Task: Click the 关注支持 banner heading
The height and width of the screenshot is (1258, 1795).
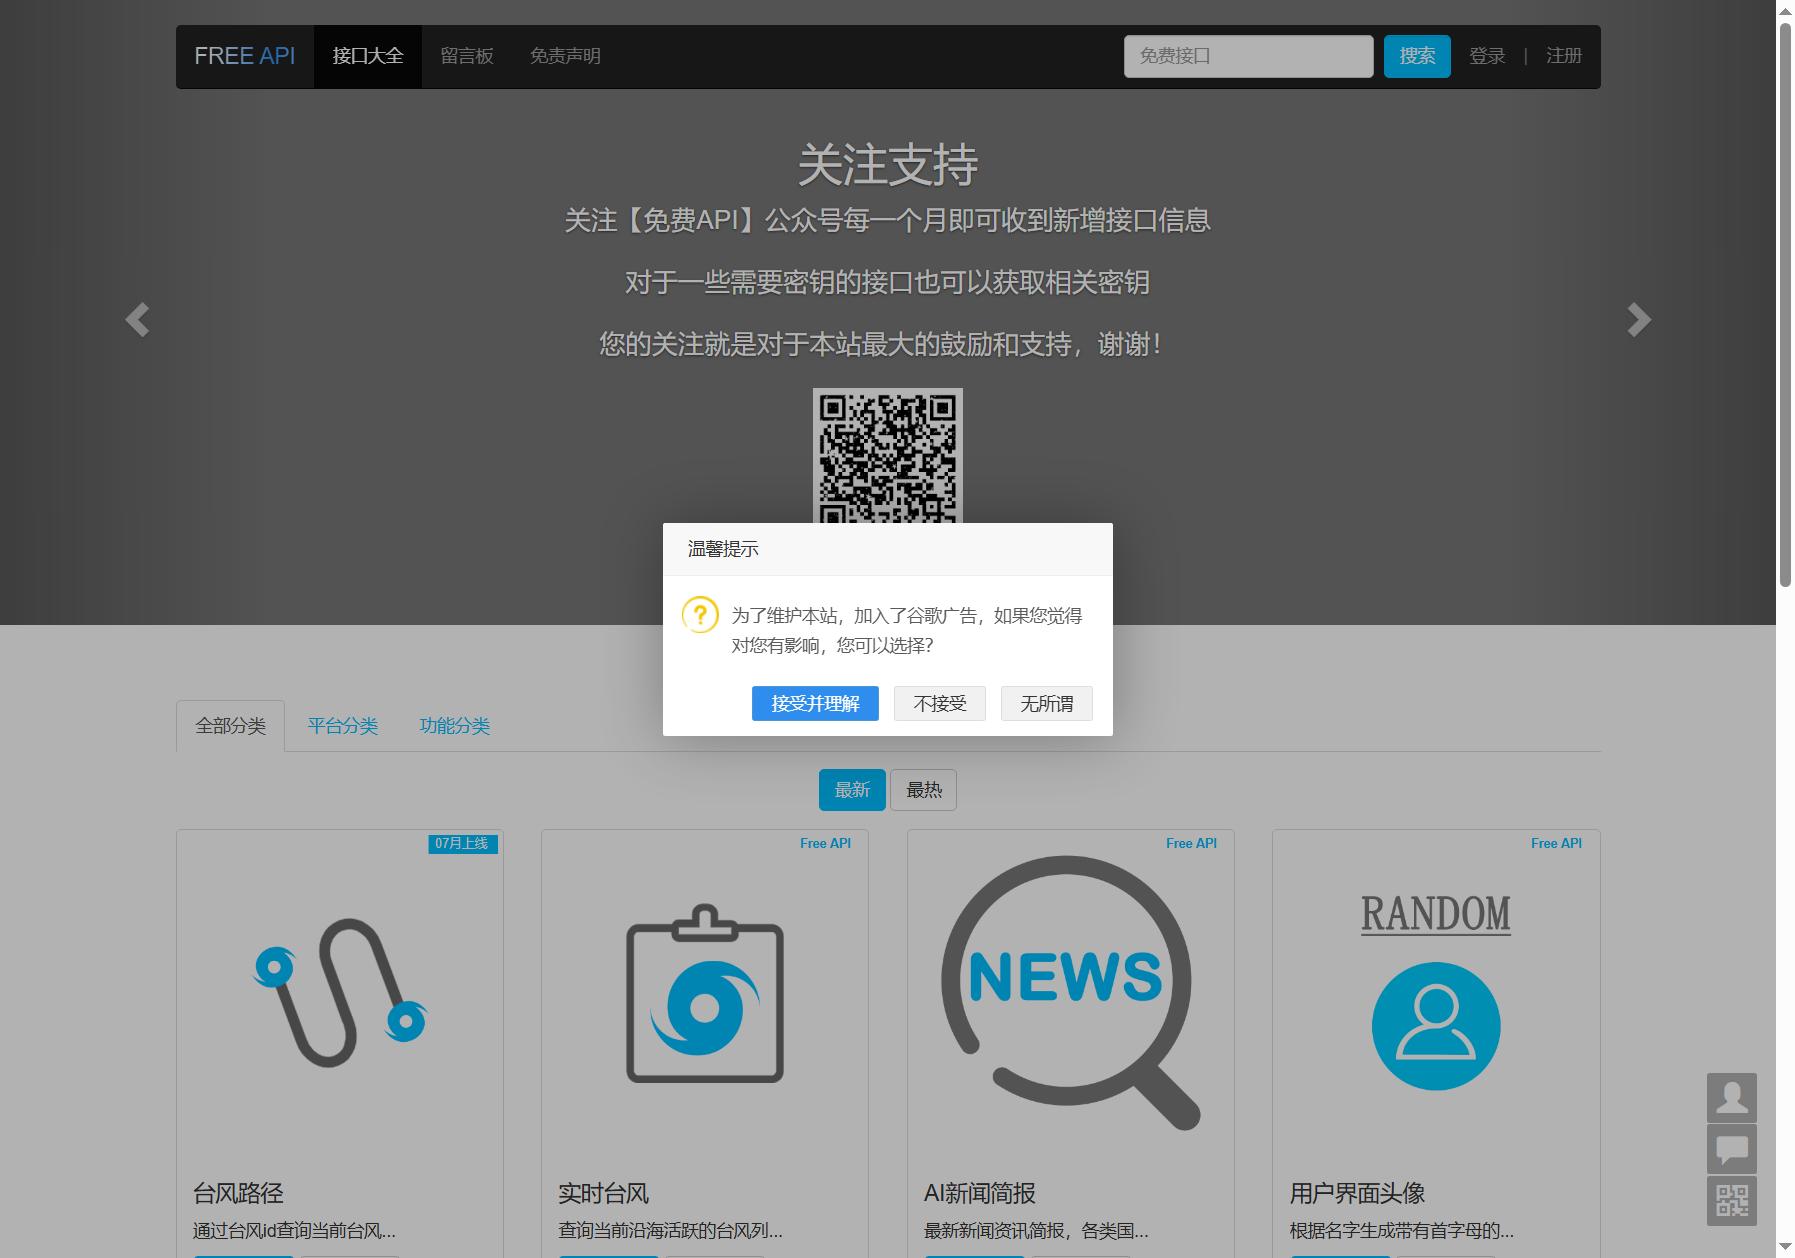Action: point(888,165)
